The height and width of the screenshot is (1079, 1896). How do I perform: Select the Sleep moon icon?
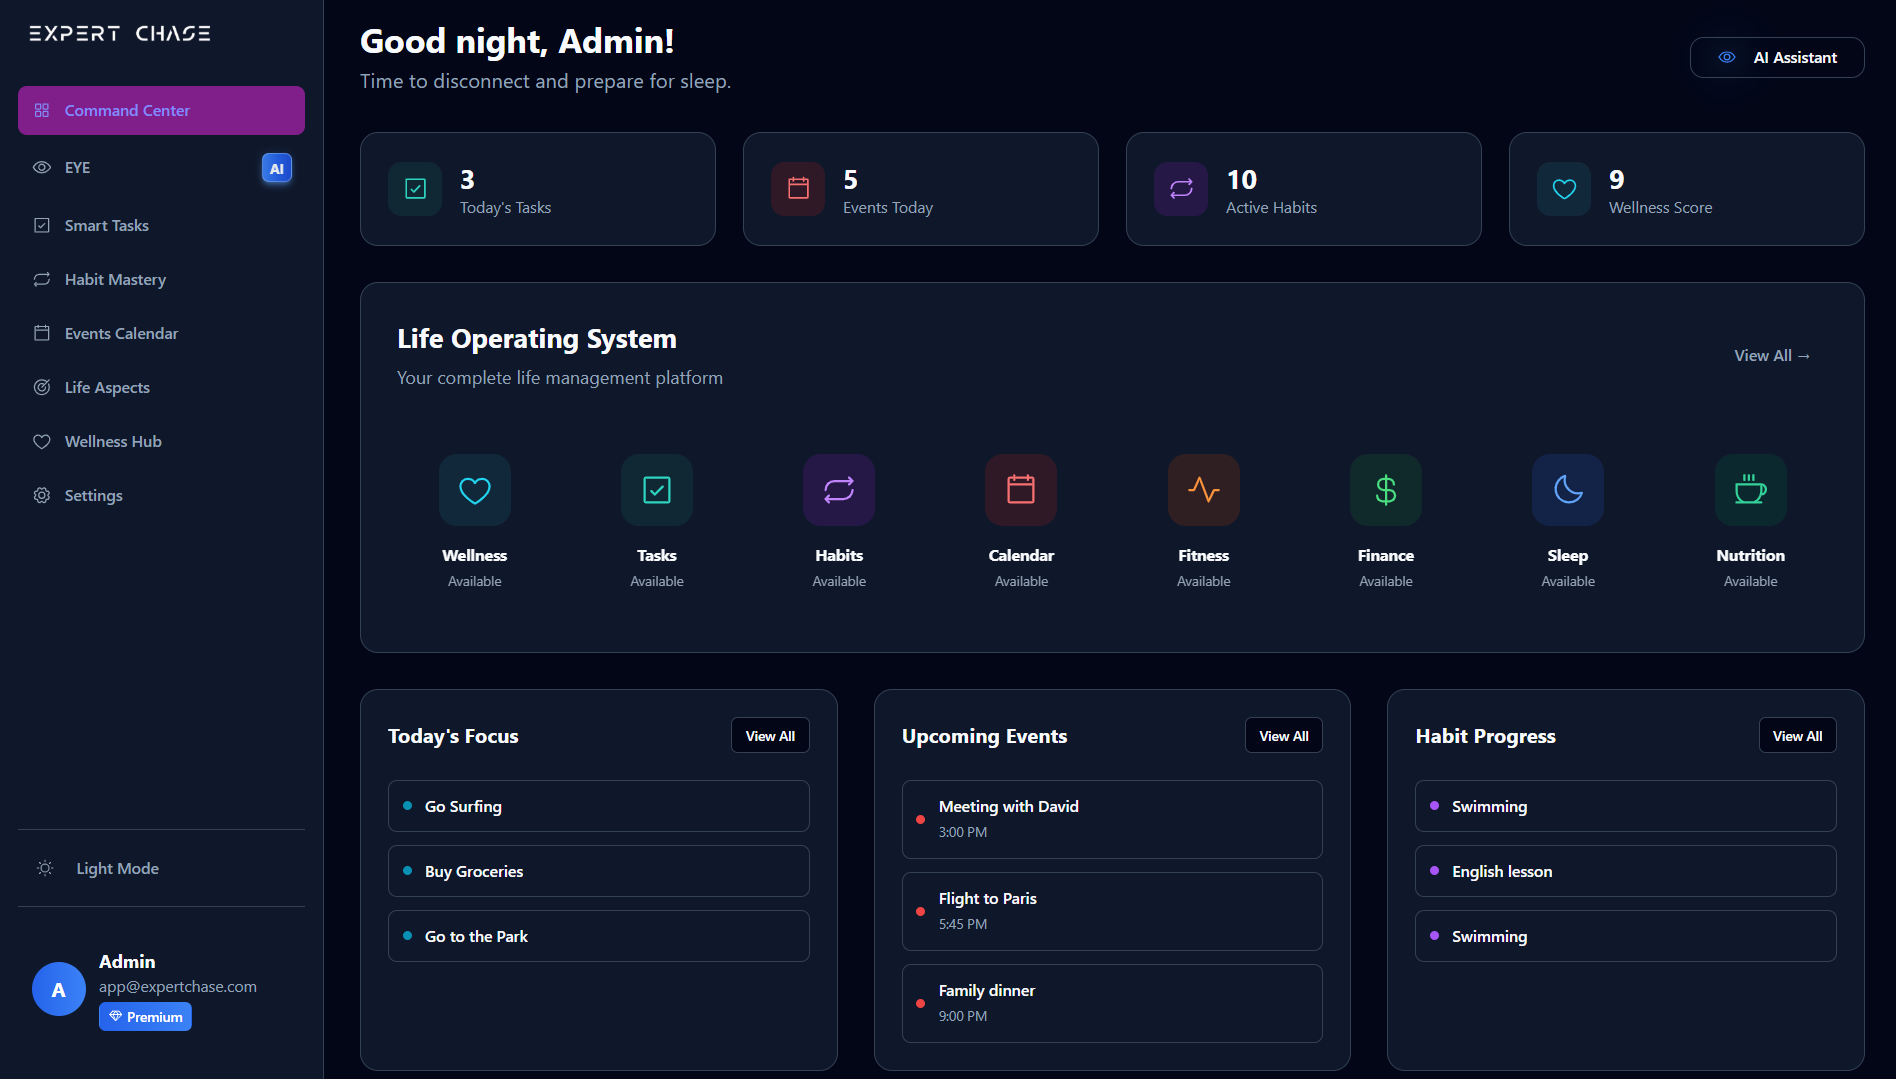click(1567, 490)
